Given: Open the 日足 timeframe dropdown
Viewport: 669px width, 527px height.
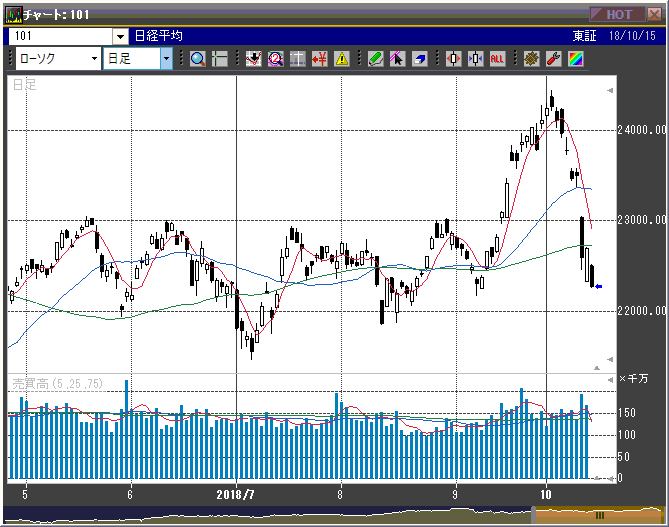Looking at the screenshot, I should coord(166,59).
